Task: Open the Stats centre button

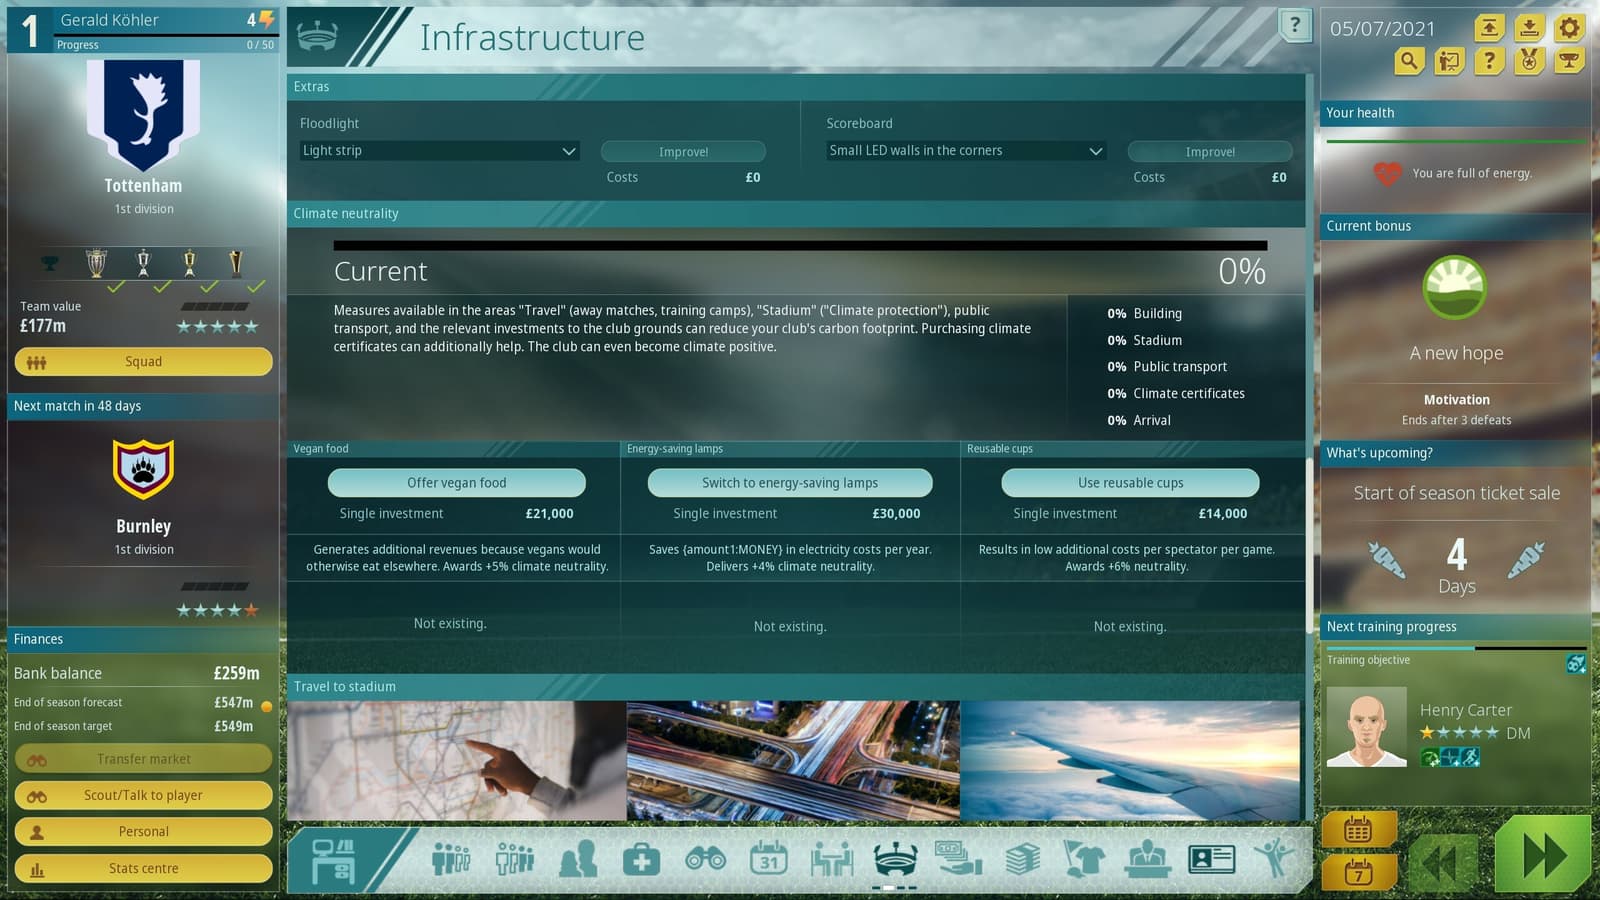Action: click(143, 868)
